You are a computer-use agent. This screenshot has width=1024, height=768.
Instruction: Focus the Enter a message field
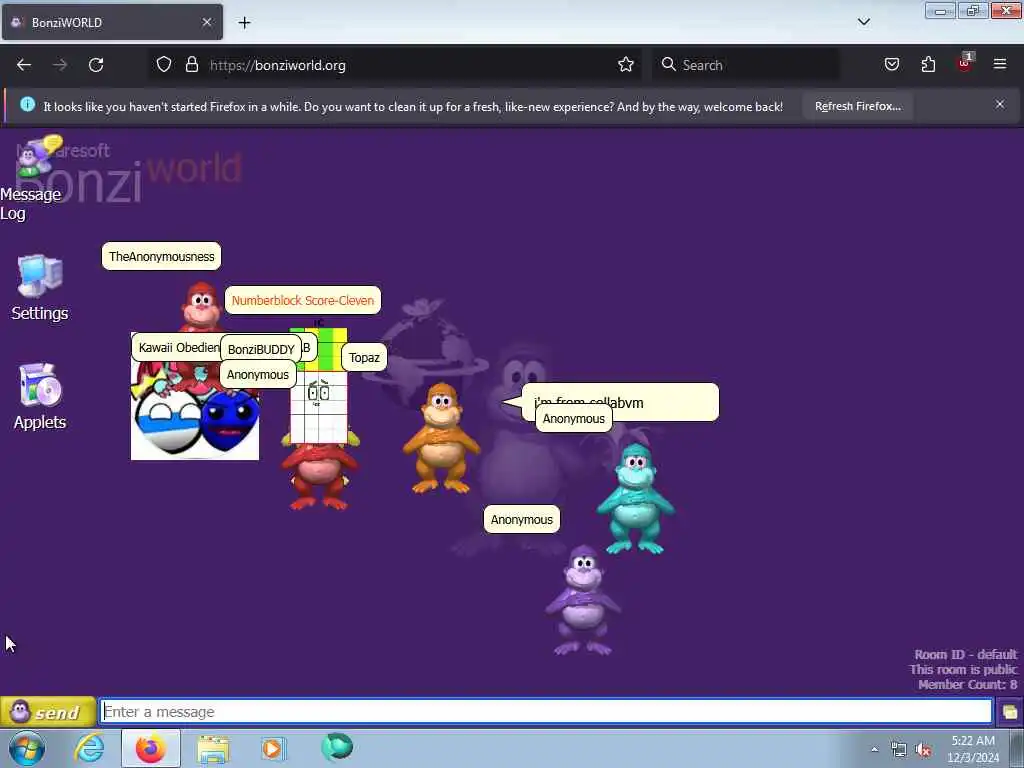click(x=546, y=711)
